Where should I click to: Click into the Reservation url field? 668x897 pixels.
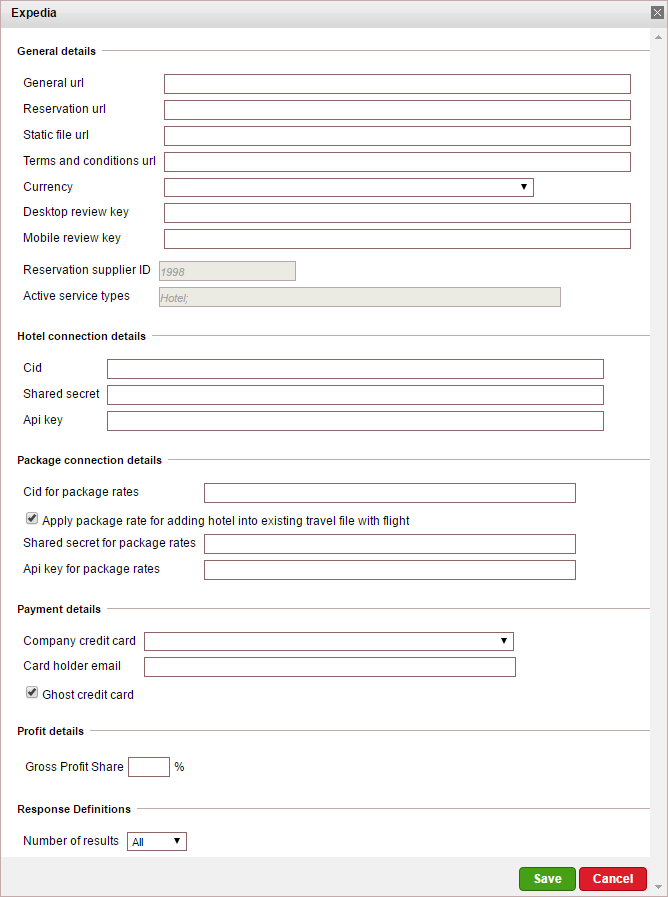pyautogui.click(x=397, y=110)
